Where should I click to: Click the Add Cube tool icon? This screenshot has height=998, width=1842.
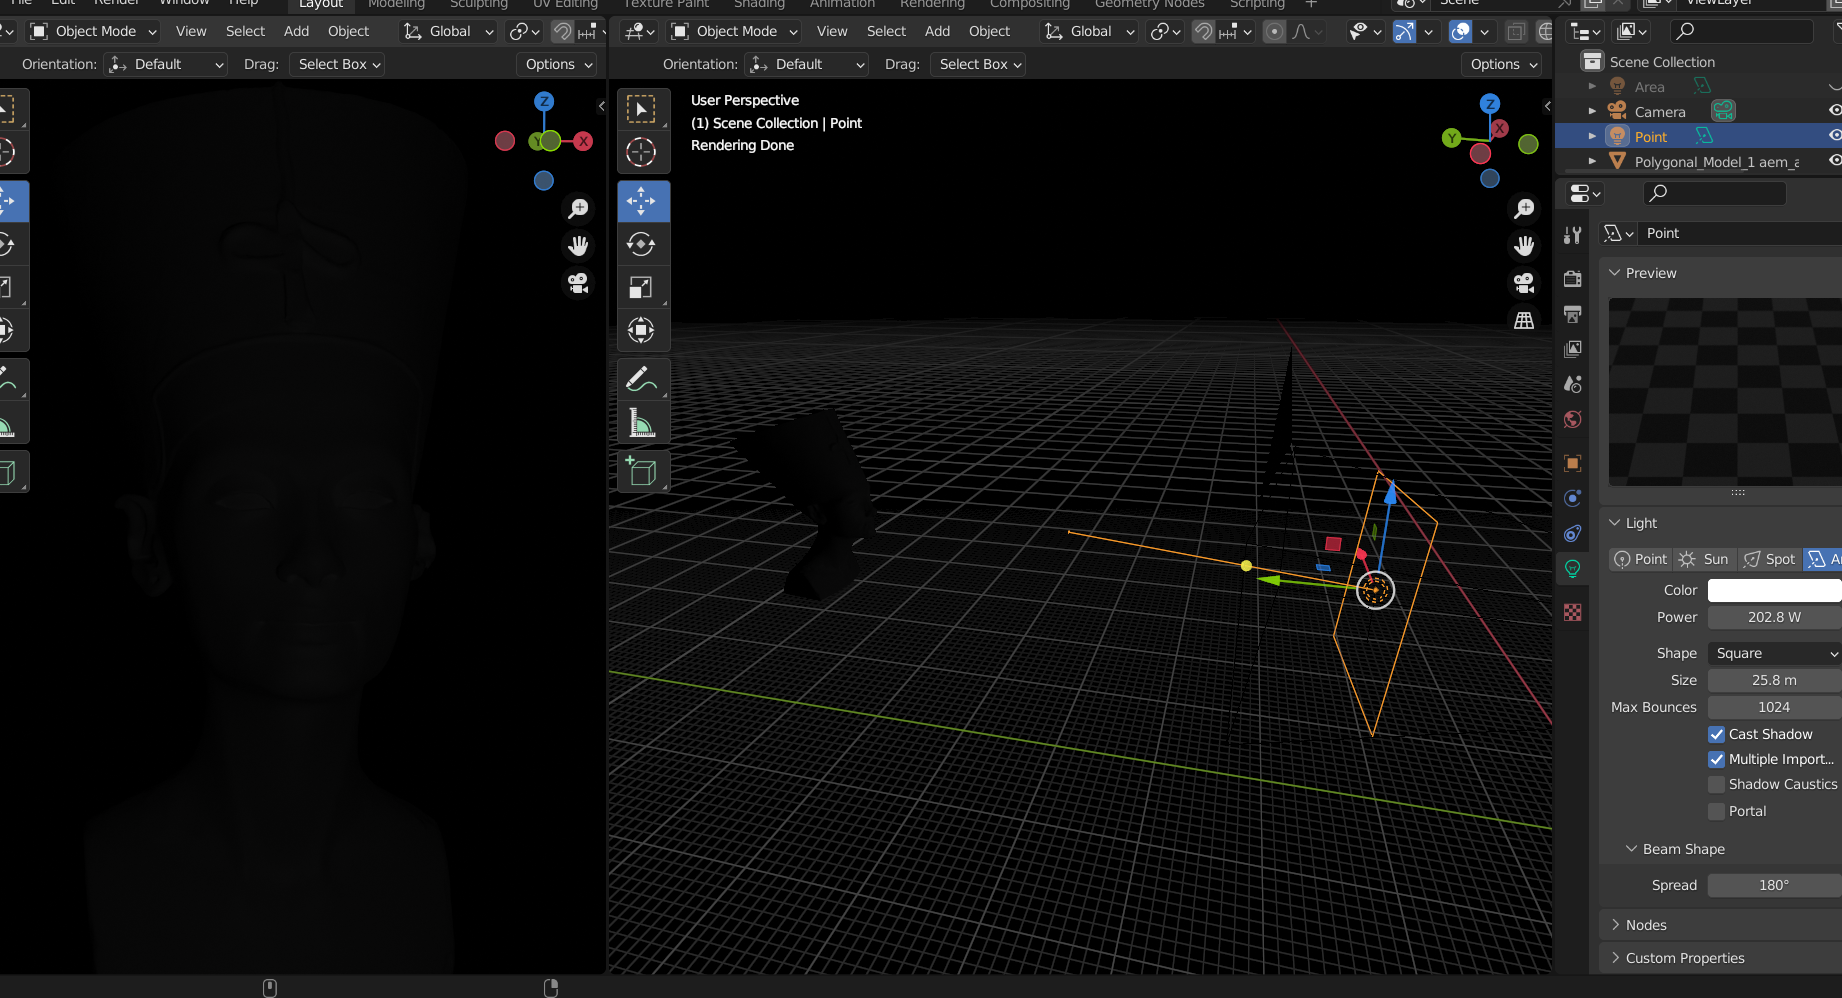point(642,471)
